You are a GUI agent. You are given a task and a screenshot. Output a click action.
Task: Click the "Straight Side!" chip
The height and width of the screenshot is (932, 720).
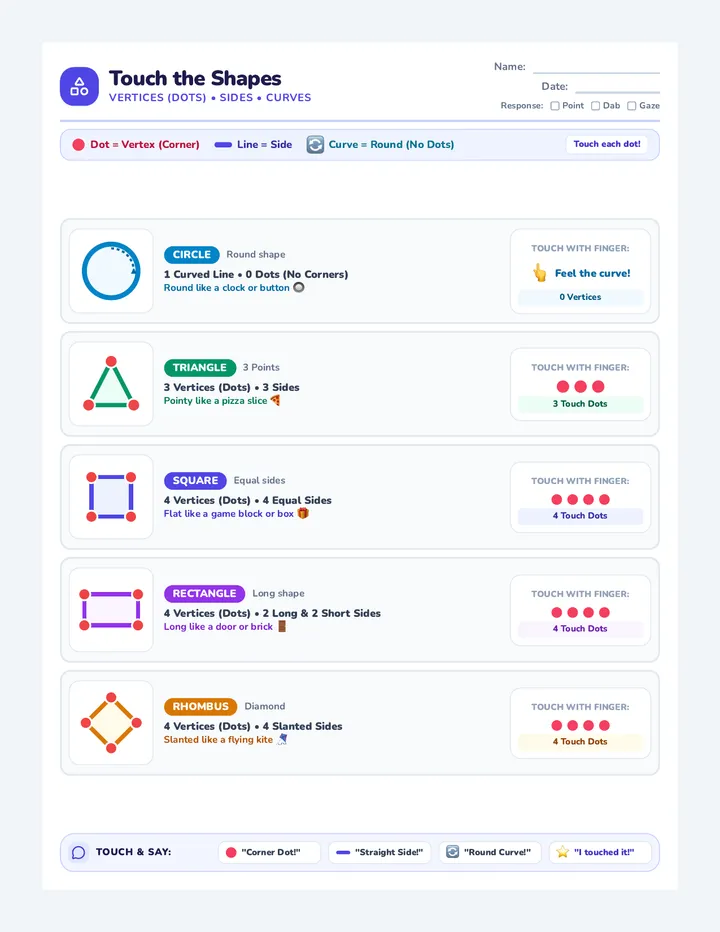point(379,852)
